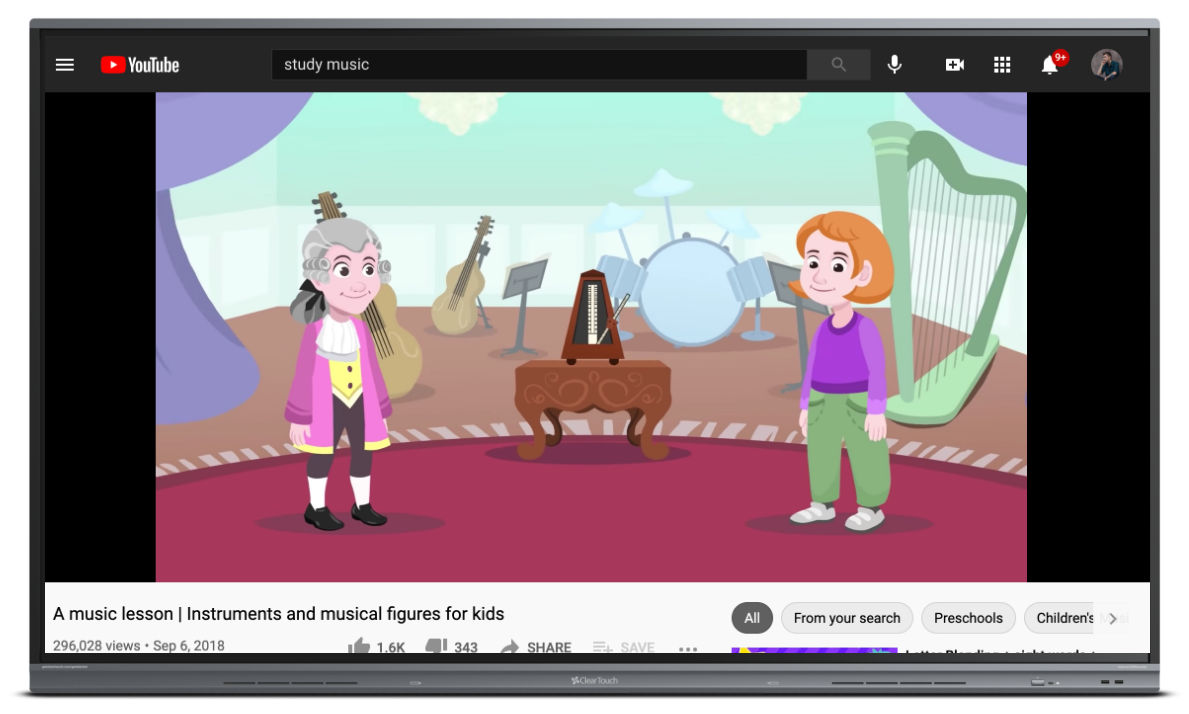Dislike the video with thumbs down
Screen dimensions: 1189x714
point(436,646)
